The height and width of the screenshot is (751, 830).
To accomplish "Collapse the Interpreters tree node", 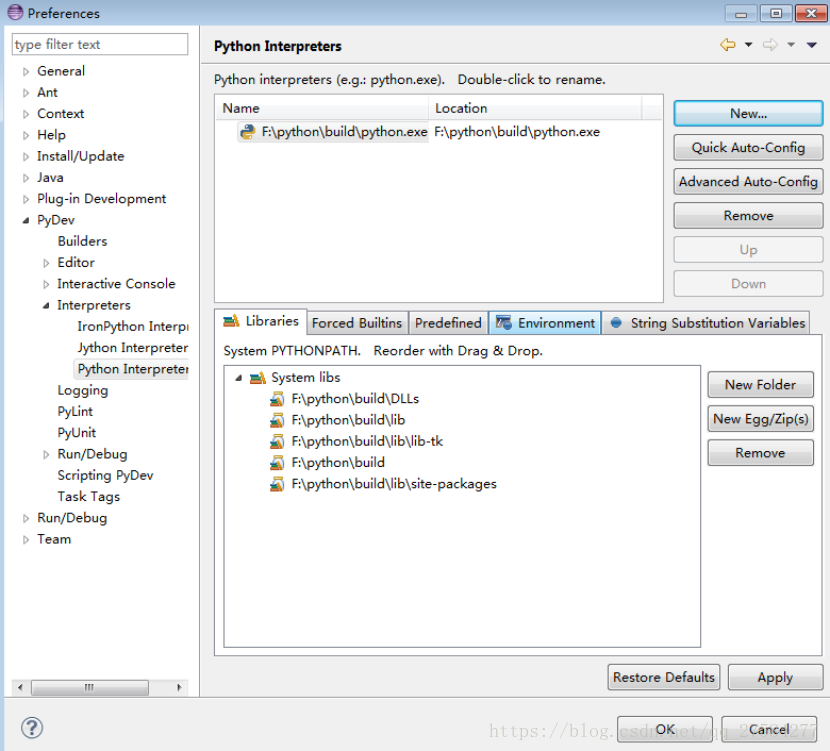I will 46,305.
